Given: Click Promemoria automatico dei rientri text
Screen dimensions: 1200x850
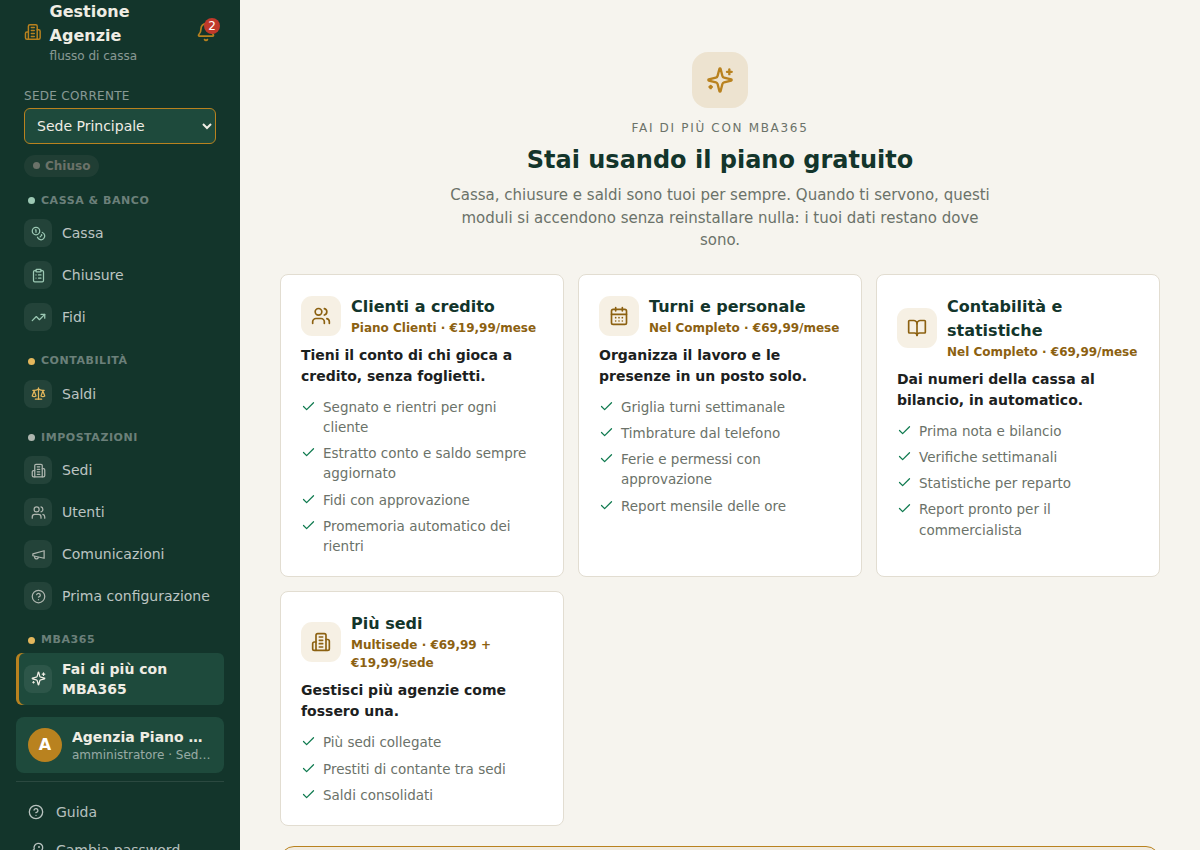Looking at the screenshot, I should pos(416,536).
